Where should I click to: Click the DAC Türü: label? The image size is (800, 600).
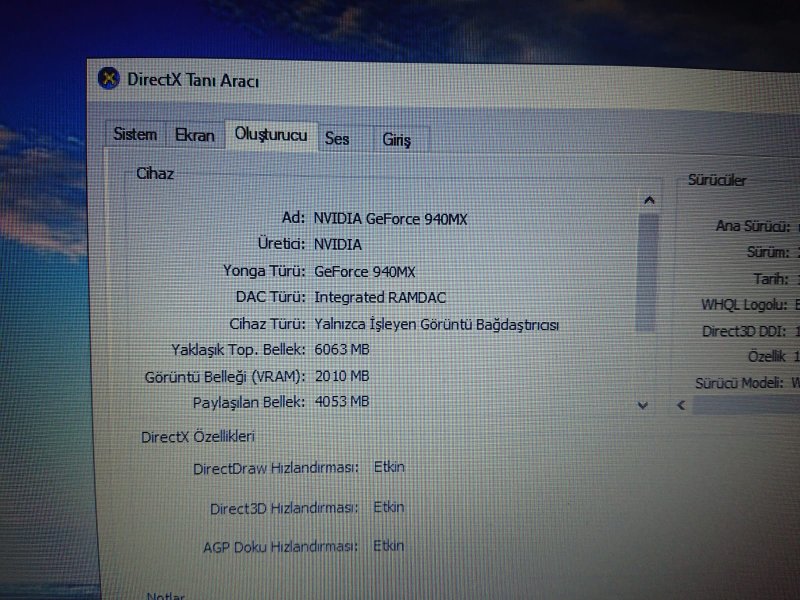(270, 296)
